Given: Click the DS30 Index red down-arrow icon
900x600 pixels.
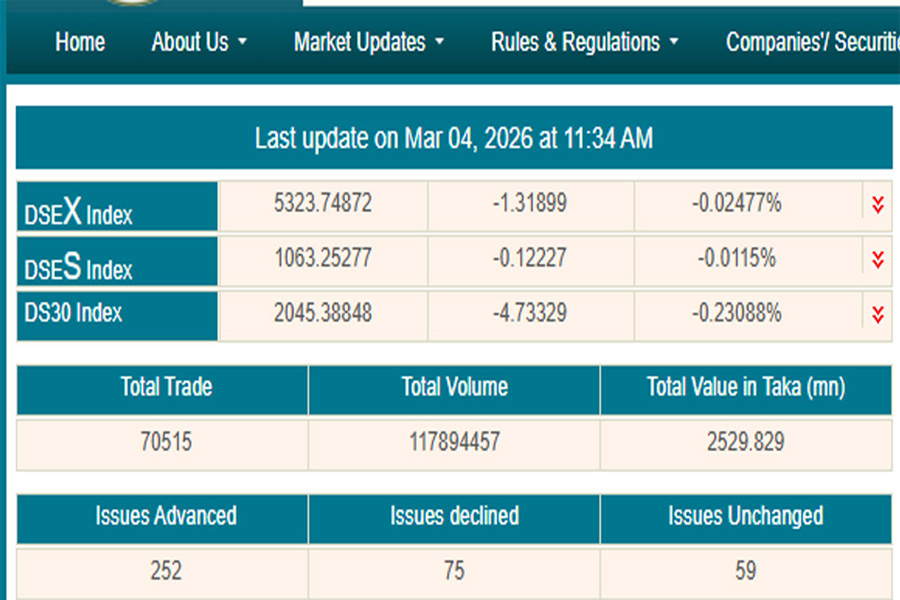Looking at the screenshot, I should tap(878, 315).
